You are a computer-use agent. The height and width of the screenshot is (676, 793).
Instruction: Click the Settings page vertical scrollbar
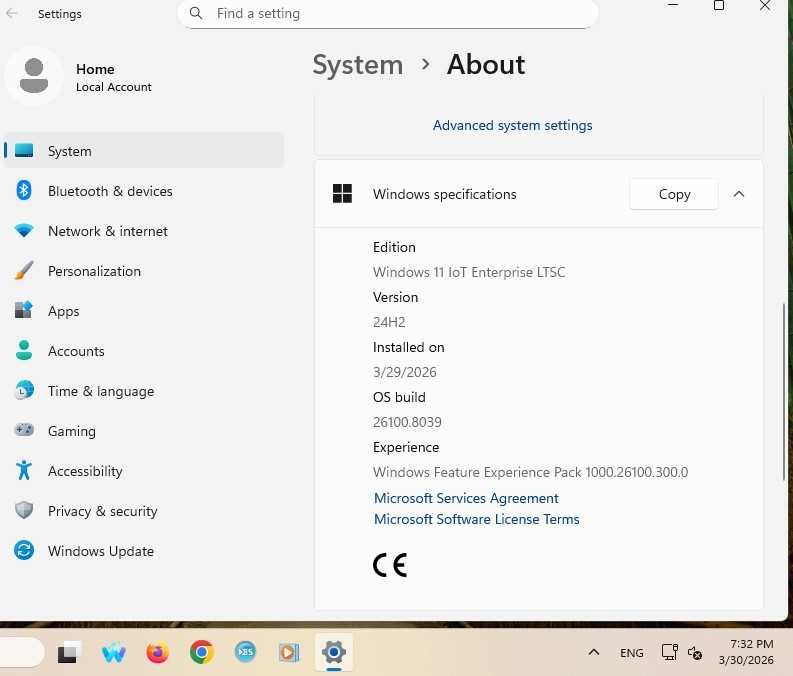[x=783, y=392]
